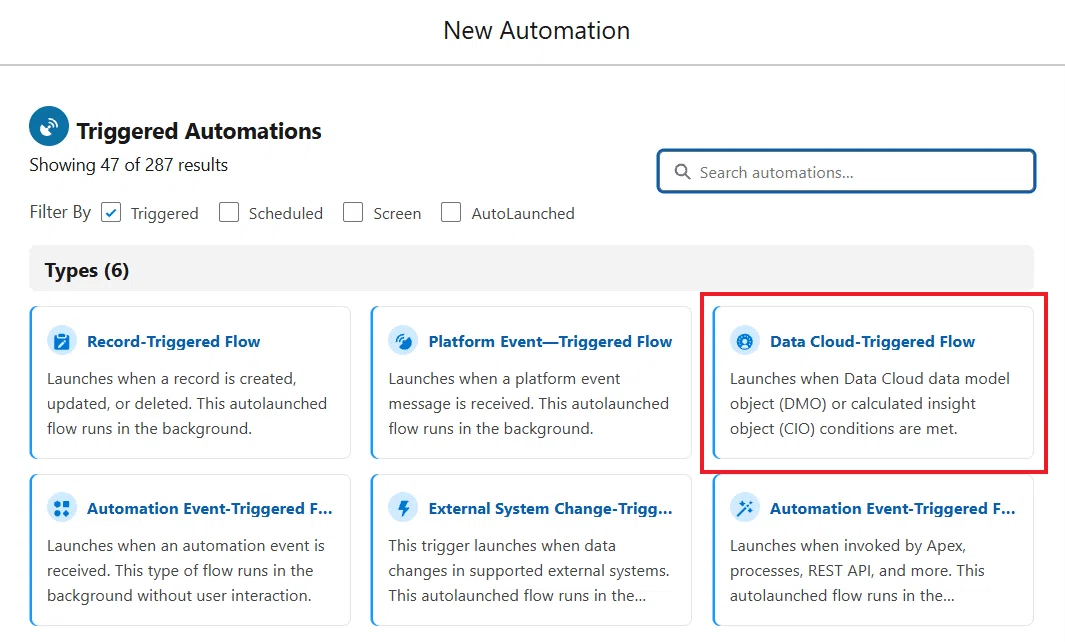Open External System Change-Trigg... title link
The image size is (1065, 642).
click(550, 509)
